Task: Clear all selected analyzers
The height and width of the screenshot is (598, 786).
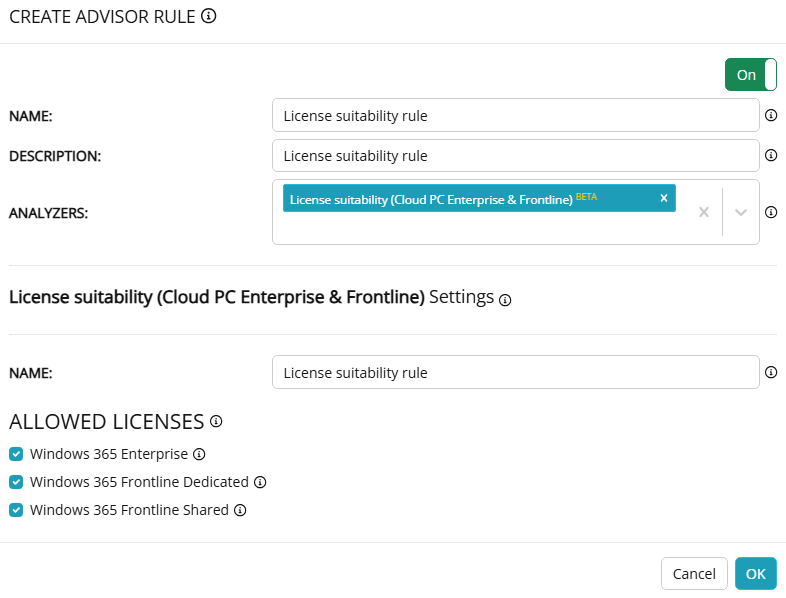Action: coord(704,212)
